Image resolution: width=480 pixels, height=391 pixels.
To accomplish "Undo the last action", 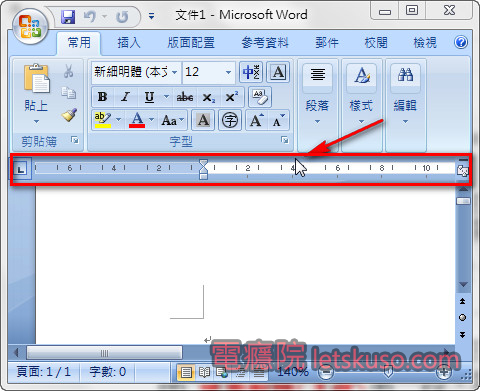I will [90, 16].
